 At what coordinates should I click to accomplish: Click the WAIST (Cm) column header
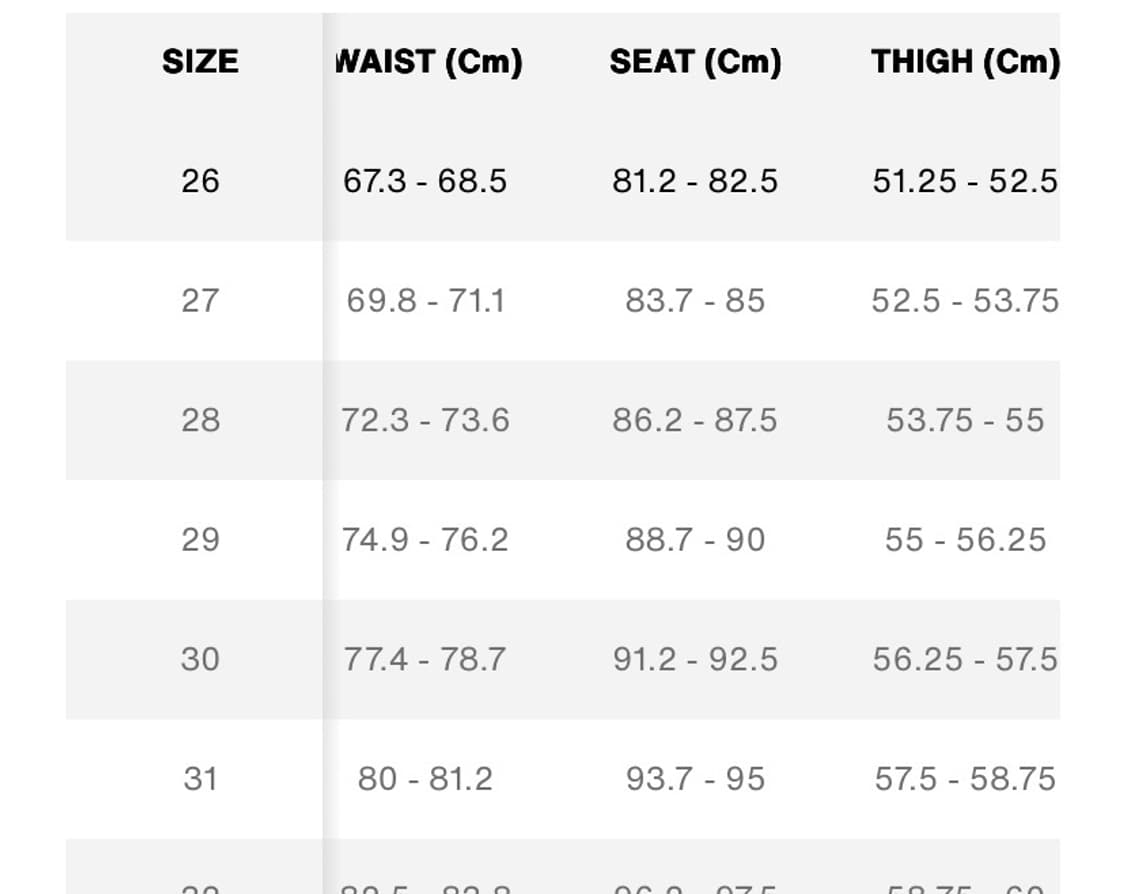click(428, 62)
